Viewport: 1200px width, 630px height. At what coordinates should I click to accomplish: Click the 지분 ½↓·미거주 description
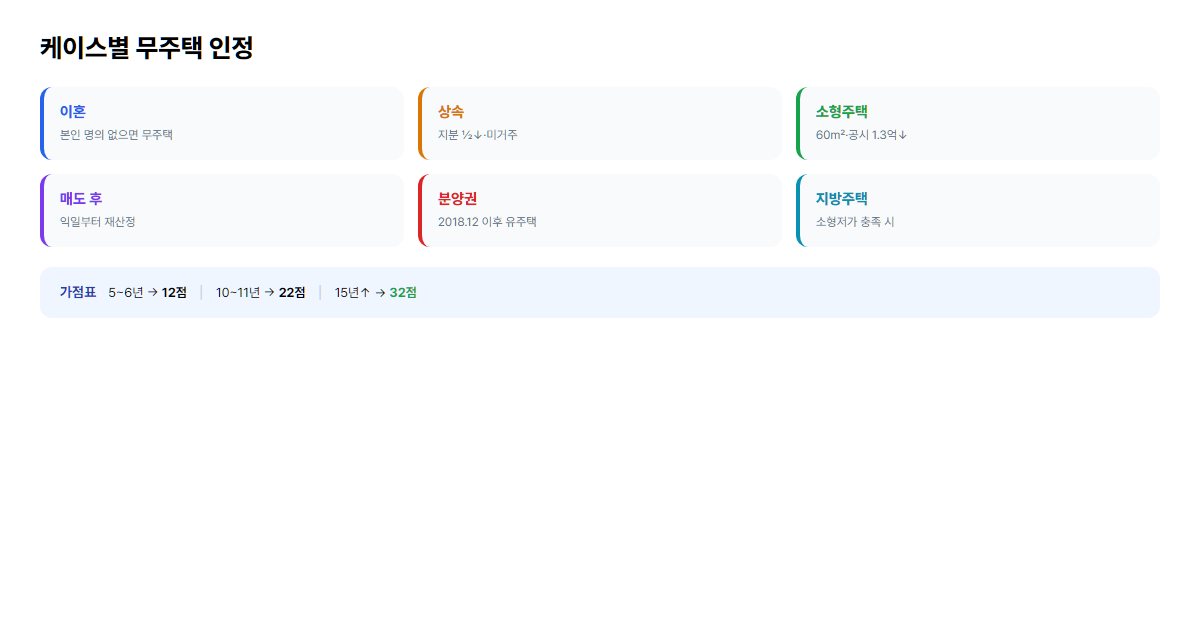click(478, 134)
